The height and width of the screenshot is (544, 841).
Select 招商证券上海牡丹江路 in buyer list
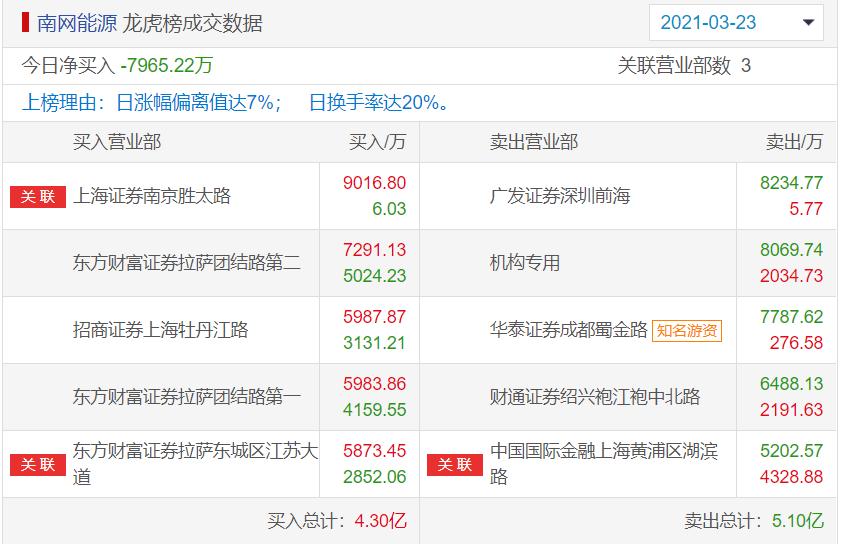(161, 330)
